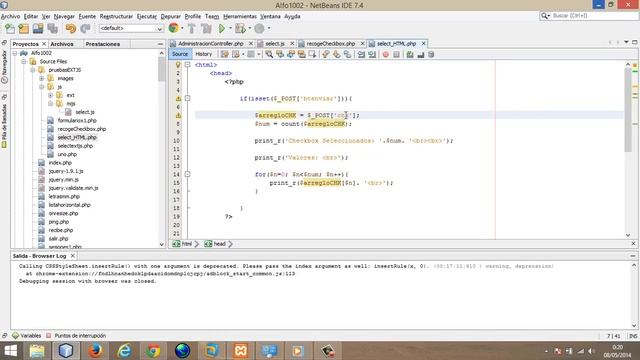Open the Navegar menu
This screenshot has width=640, height=360.
tap(64, 16)
